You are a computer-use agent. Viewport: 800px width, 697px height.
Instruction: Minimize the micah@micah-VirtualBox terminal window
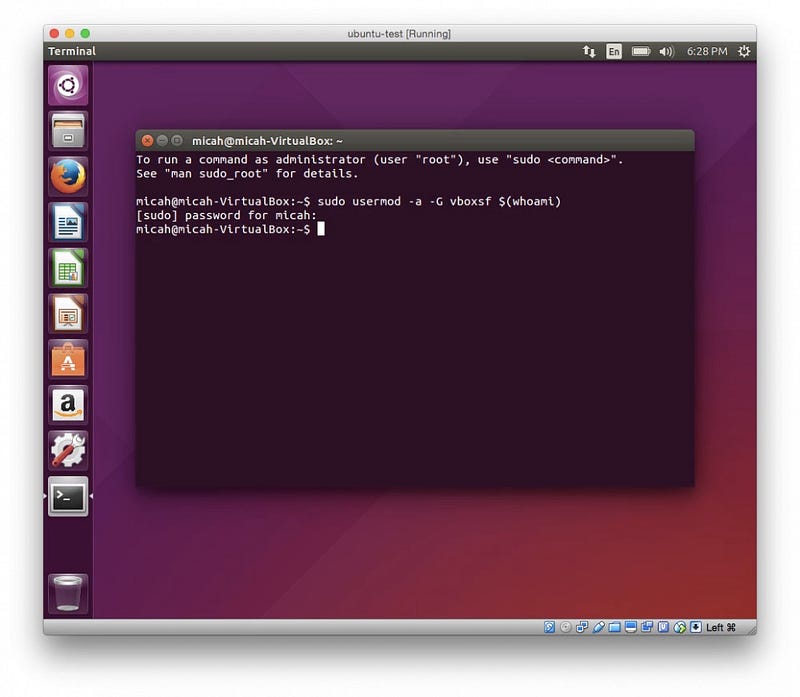162,140
